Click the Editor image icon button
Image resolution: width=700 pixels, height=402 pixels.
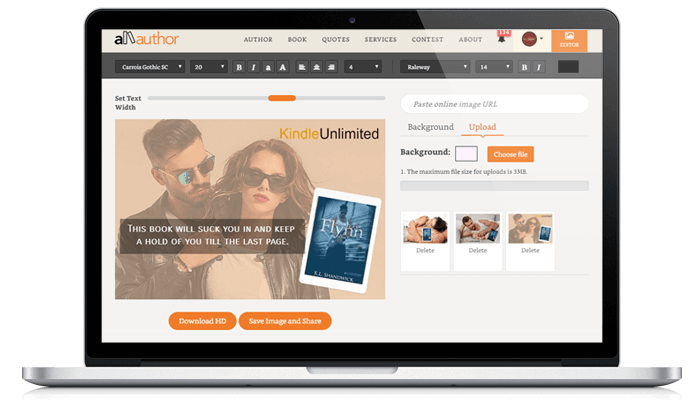point(569,40)
